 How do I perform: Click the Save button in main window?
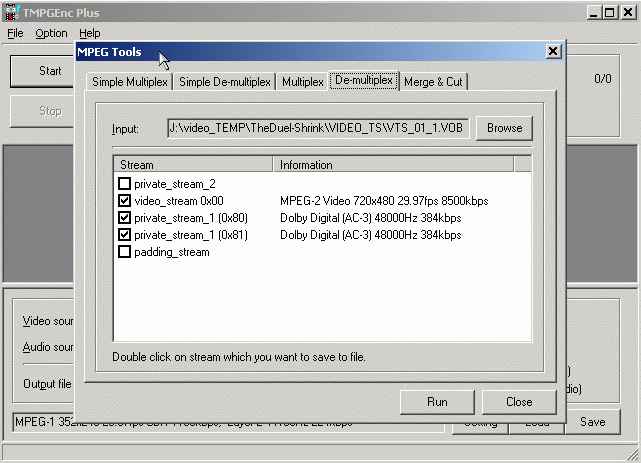(592, 422)
